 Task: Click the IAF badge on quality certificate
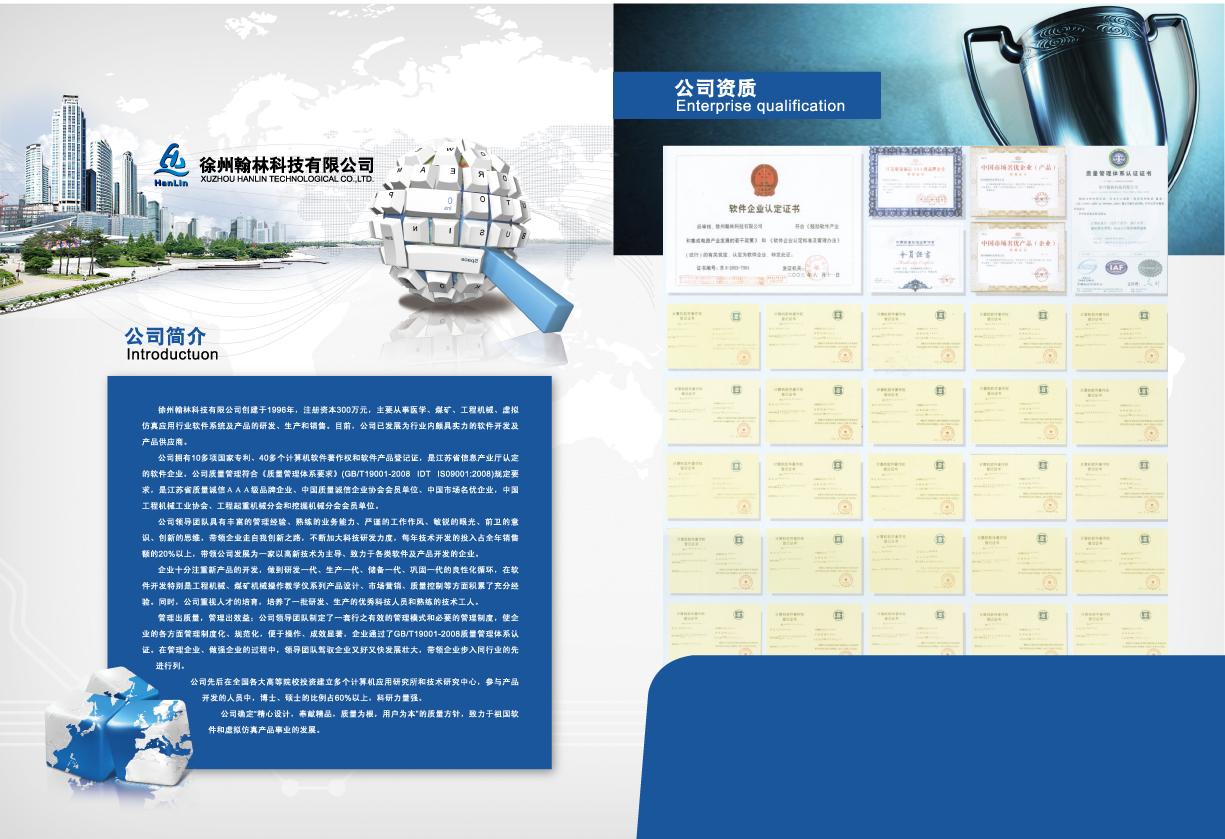(1114, 268)
